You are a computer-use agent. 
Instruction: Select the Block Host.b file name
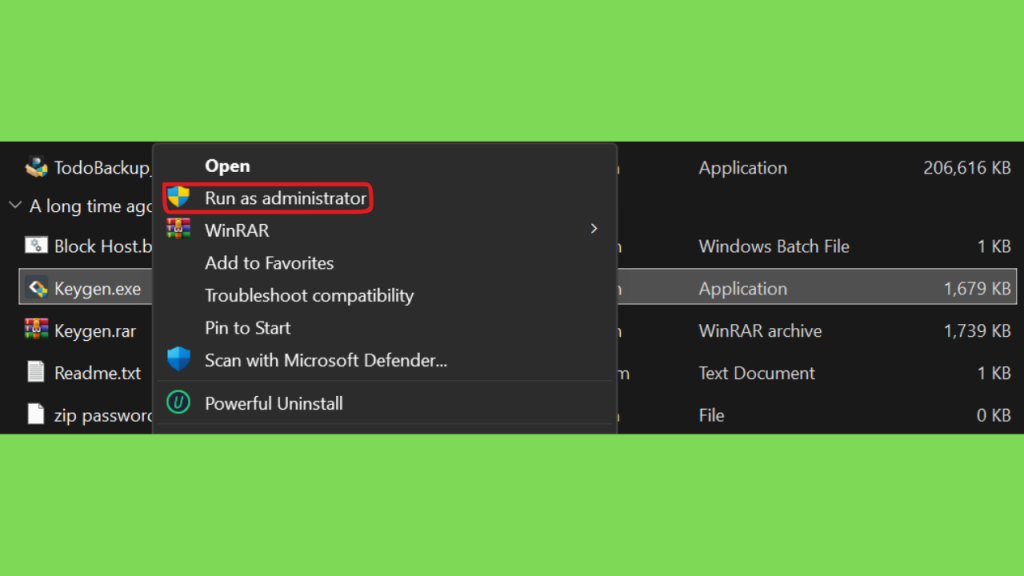(x=103, y=246)
